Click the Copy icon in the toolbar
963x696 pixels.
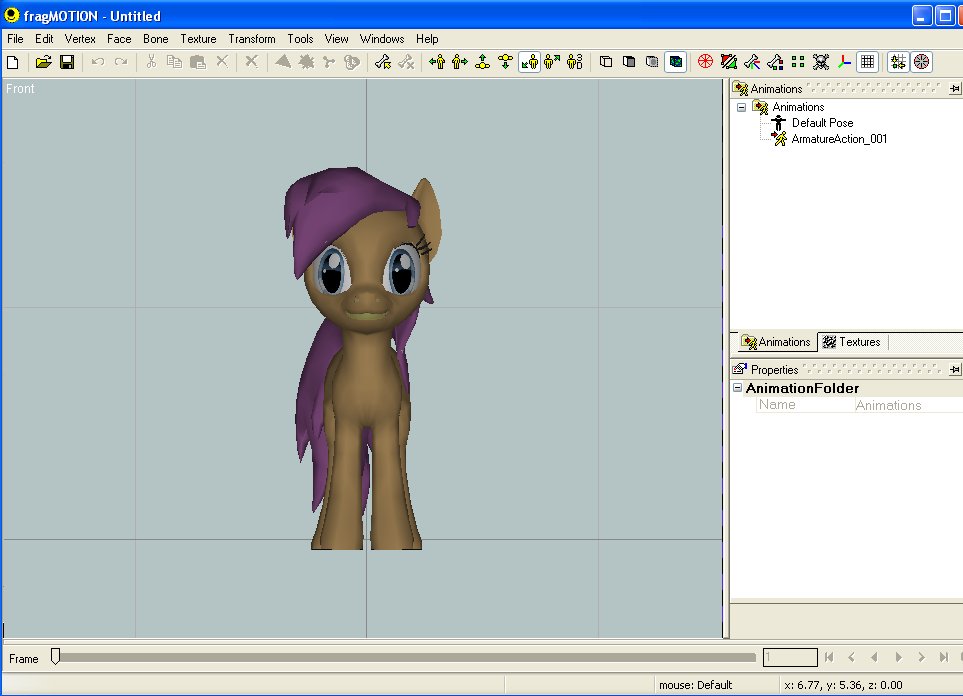pos(174,62)
